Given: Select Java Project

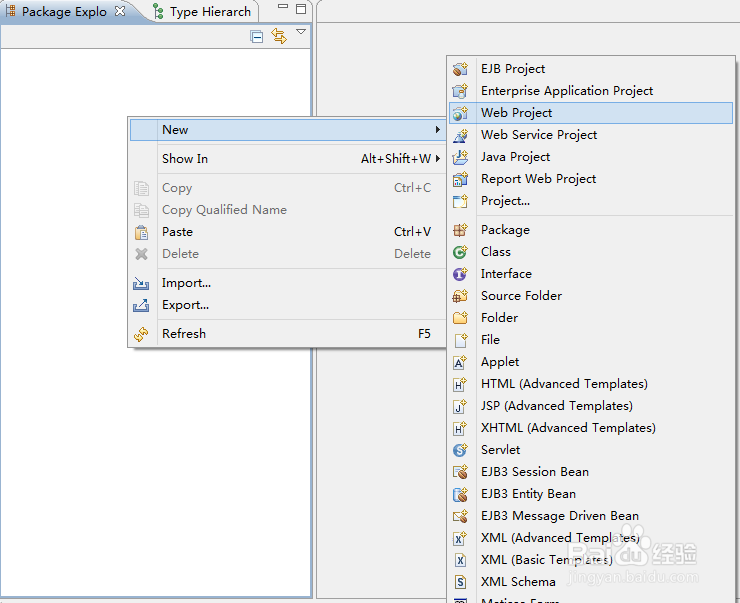Looking at the screenshot, I should coord(591,157).
